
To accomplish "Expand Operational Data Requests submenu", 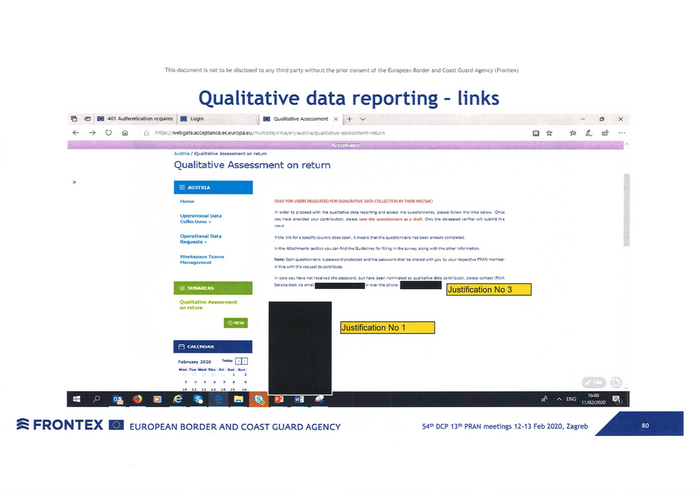I will 200,238.
